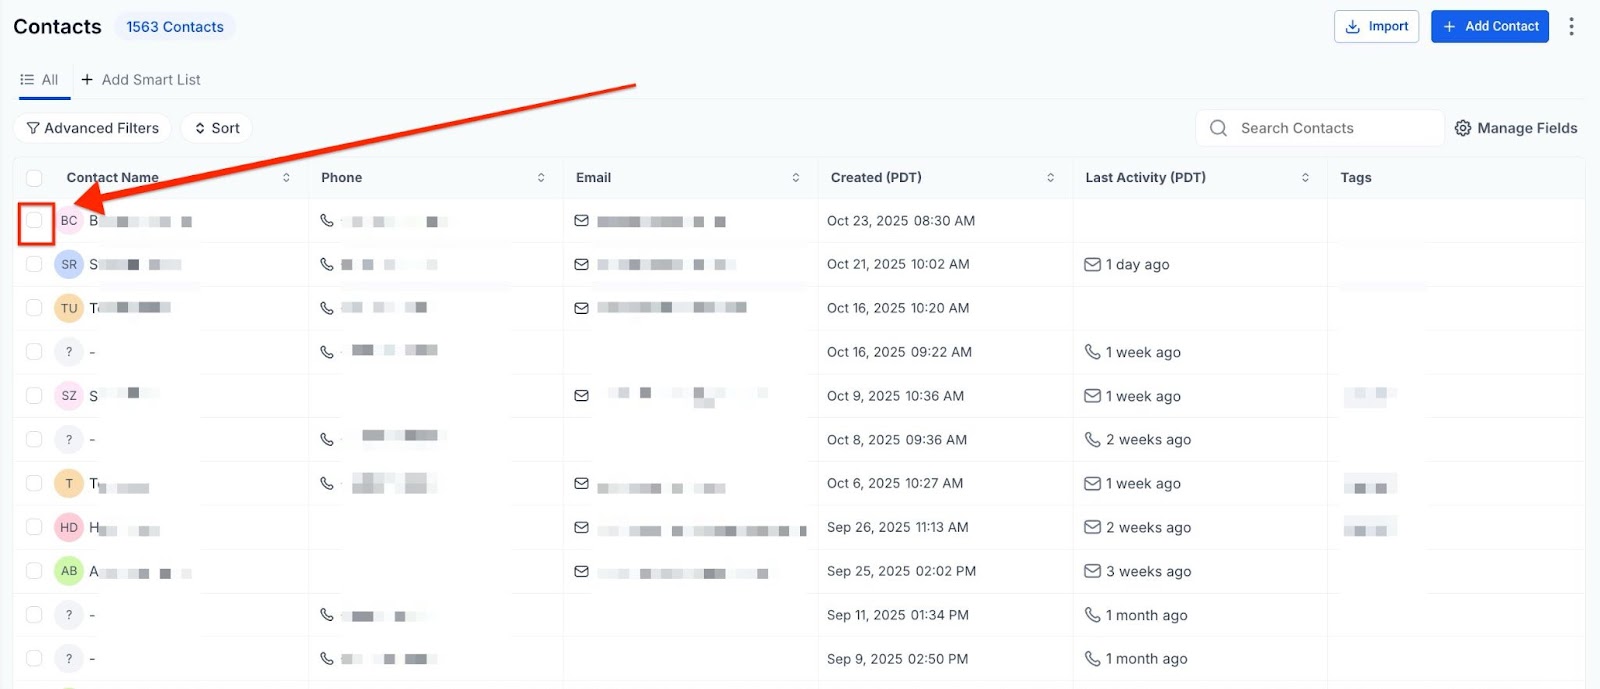The height and width of the screenshot is (689, 1600).
Task: Switch to the All tab
Action: coord(40,80)
